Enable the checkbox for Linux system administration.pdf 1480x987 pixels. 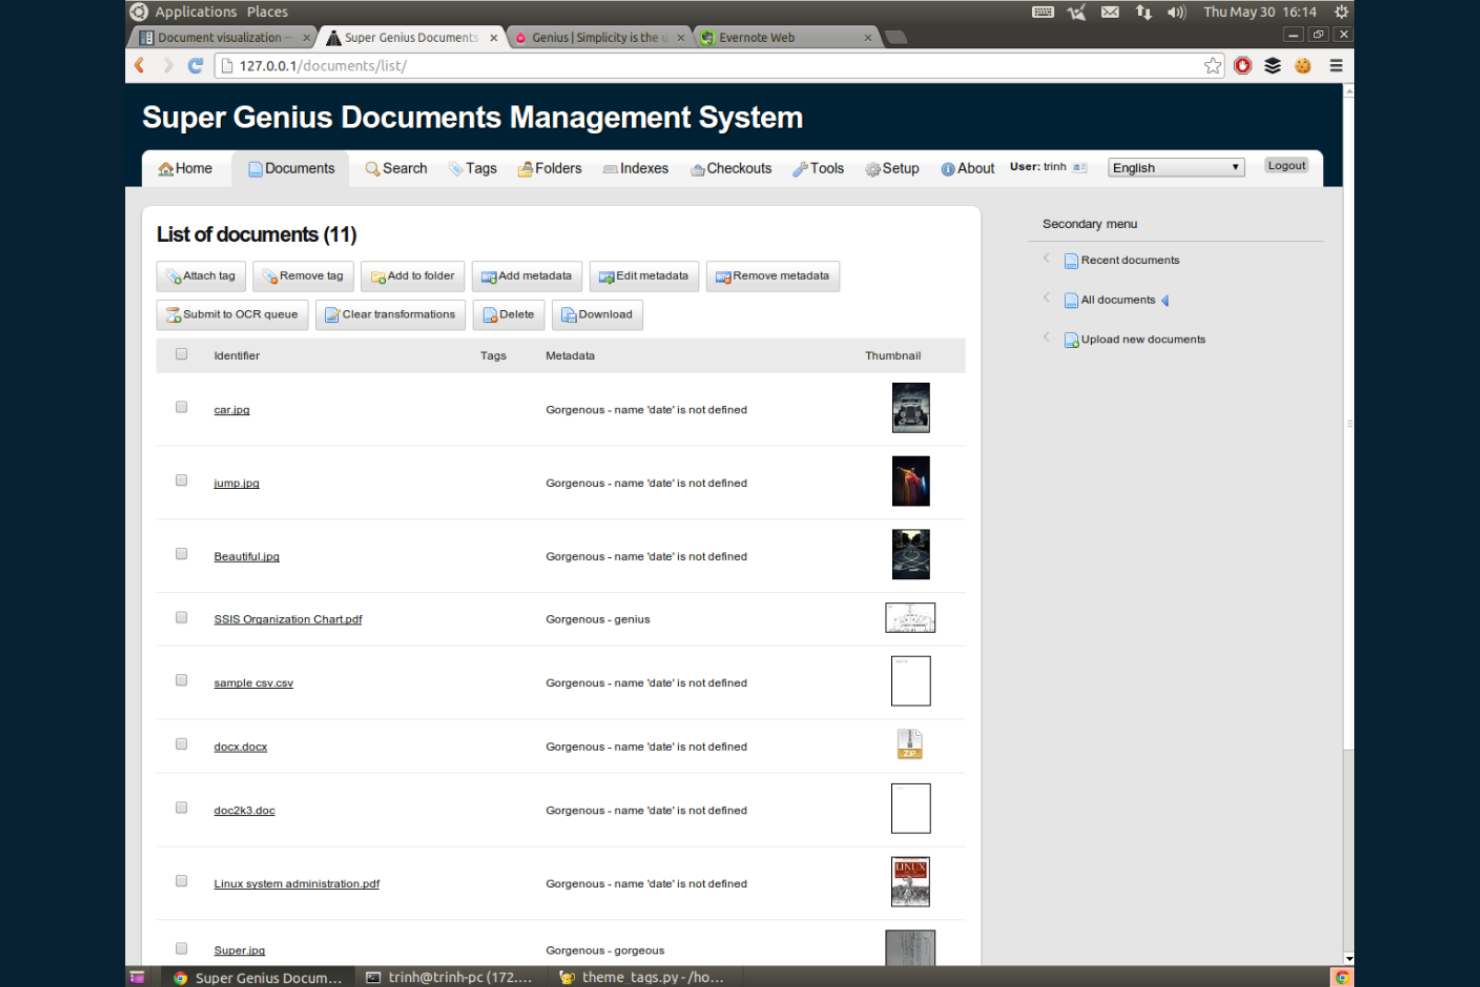[x=181, y=880]
